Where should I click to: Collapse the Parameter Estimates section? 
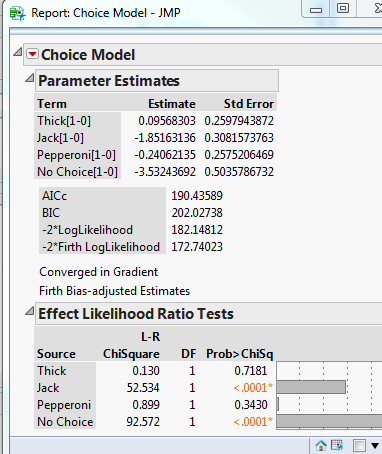pos(30,78)
